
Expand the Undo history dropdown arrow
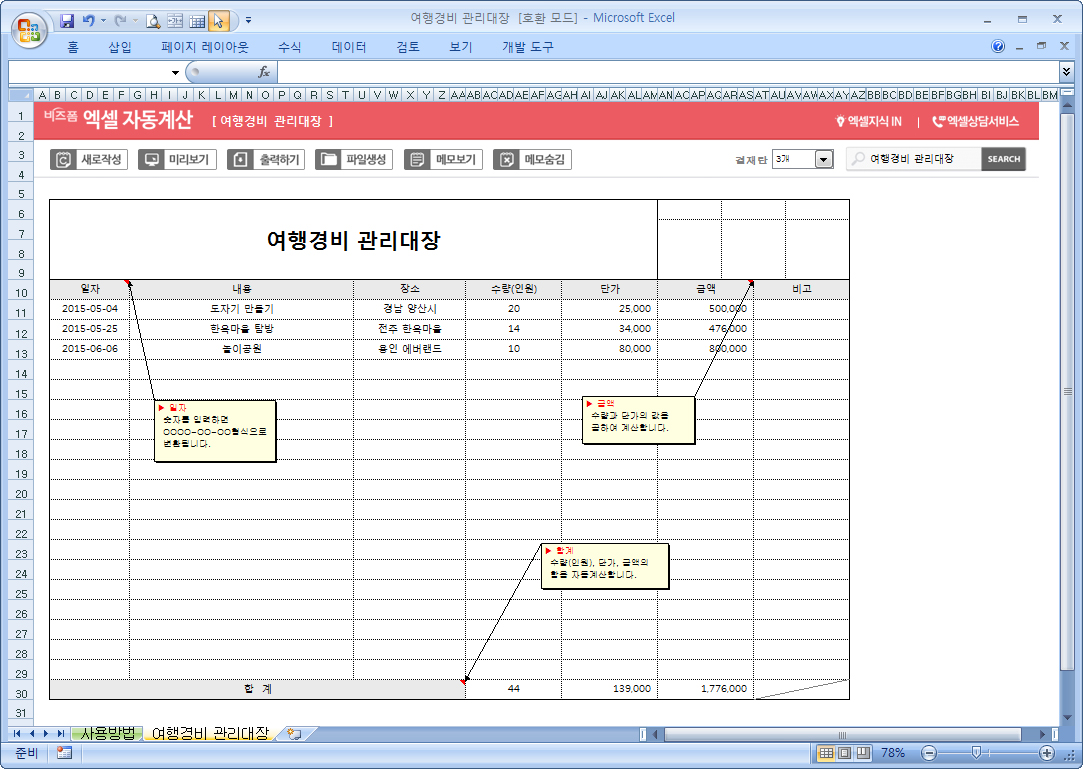pos(104,21)
